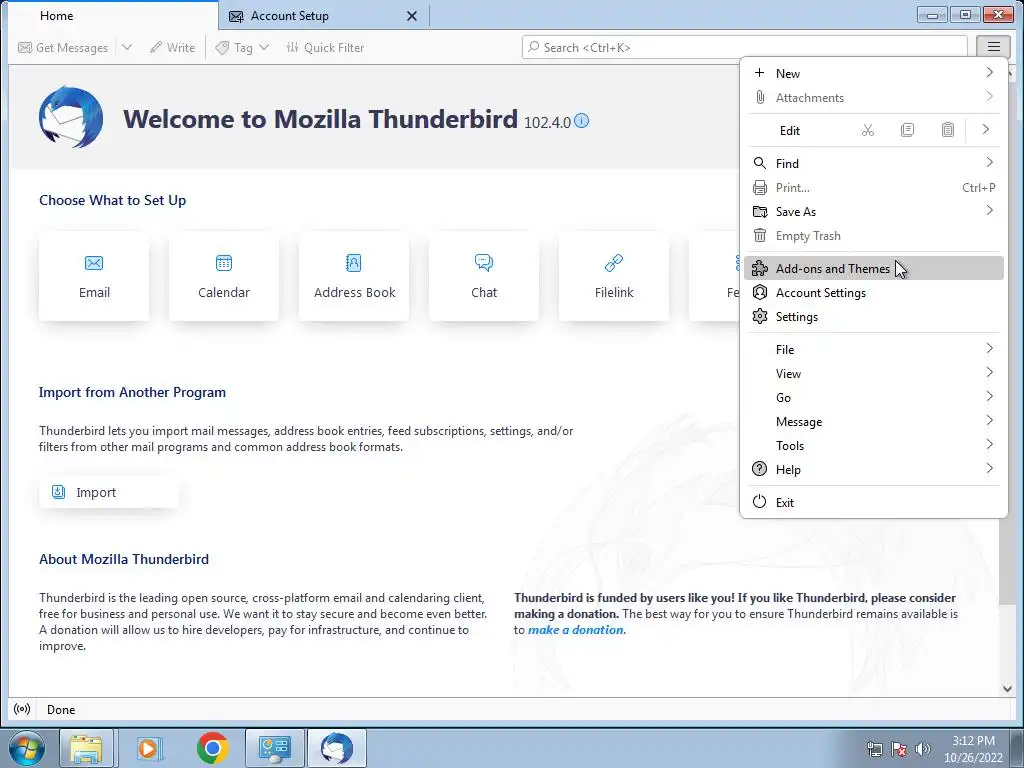Click the page scrollbar down arrow
This screenshot has width=1024, height=768.
click(x=1006, y=689)
